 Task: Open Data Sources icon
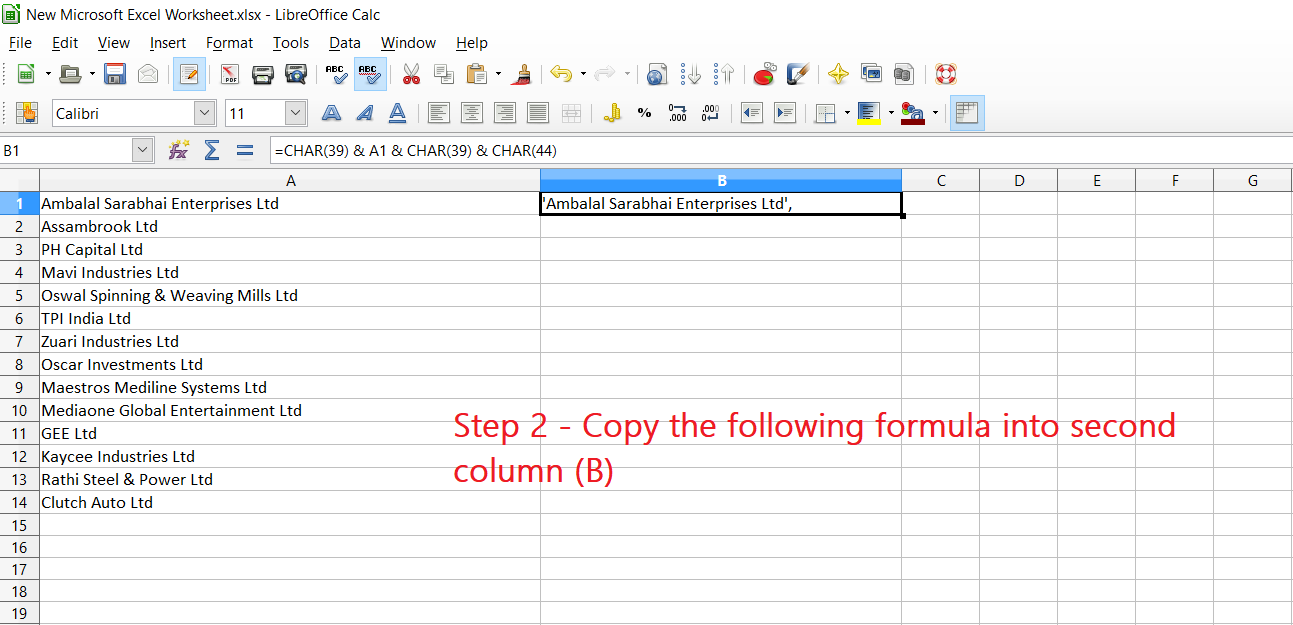click(x=904, y=74)
